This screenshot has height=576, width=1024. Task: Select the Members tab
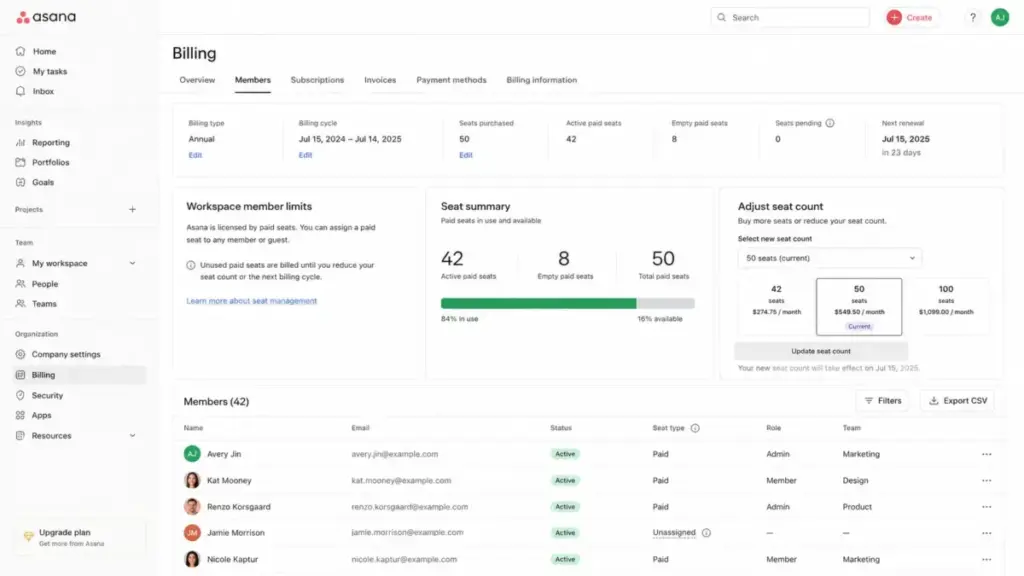pyautogui.click(x=253, y=80)
